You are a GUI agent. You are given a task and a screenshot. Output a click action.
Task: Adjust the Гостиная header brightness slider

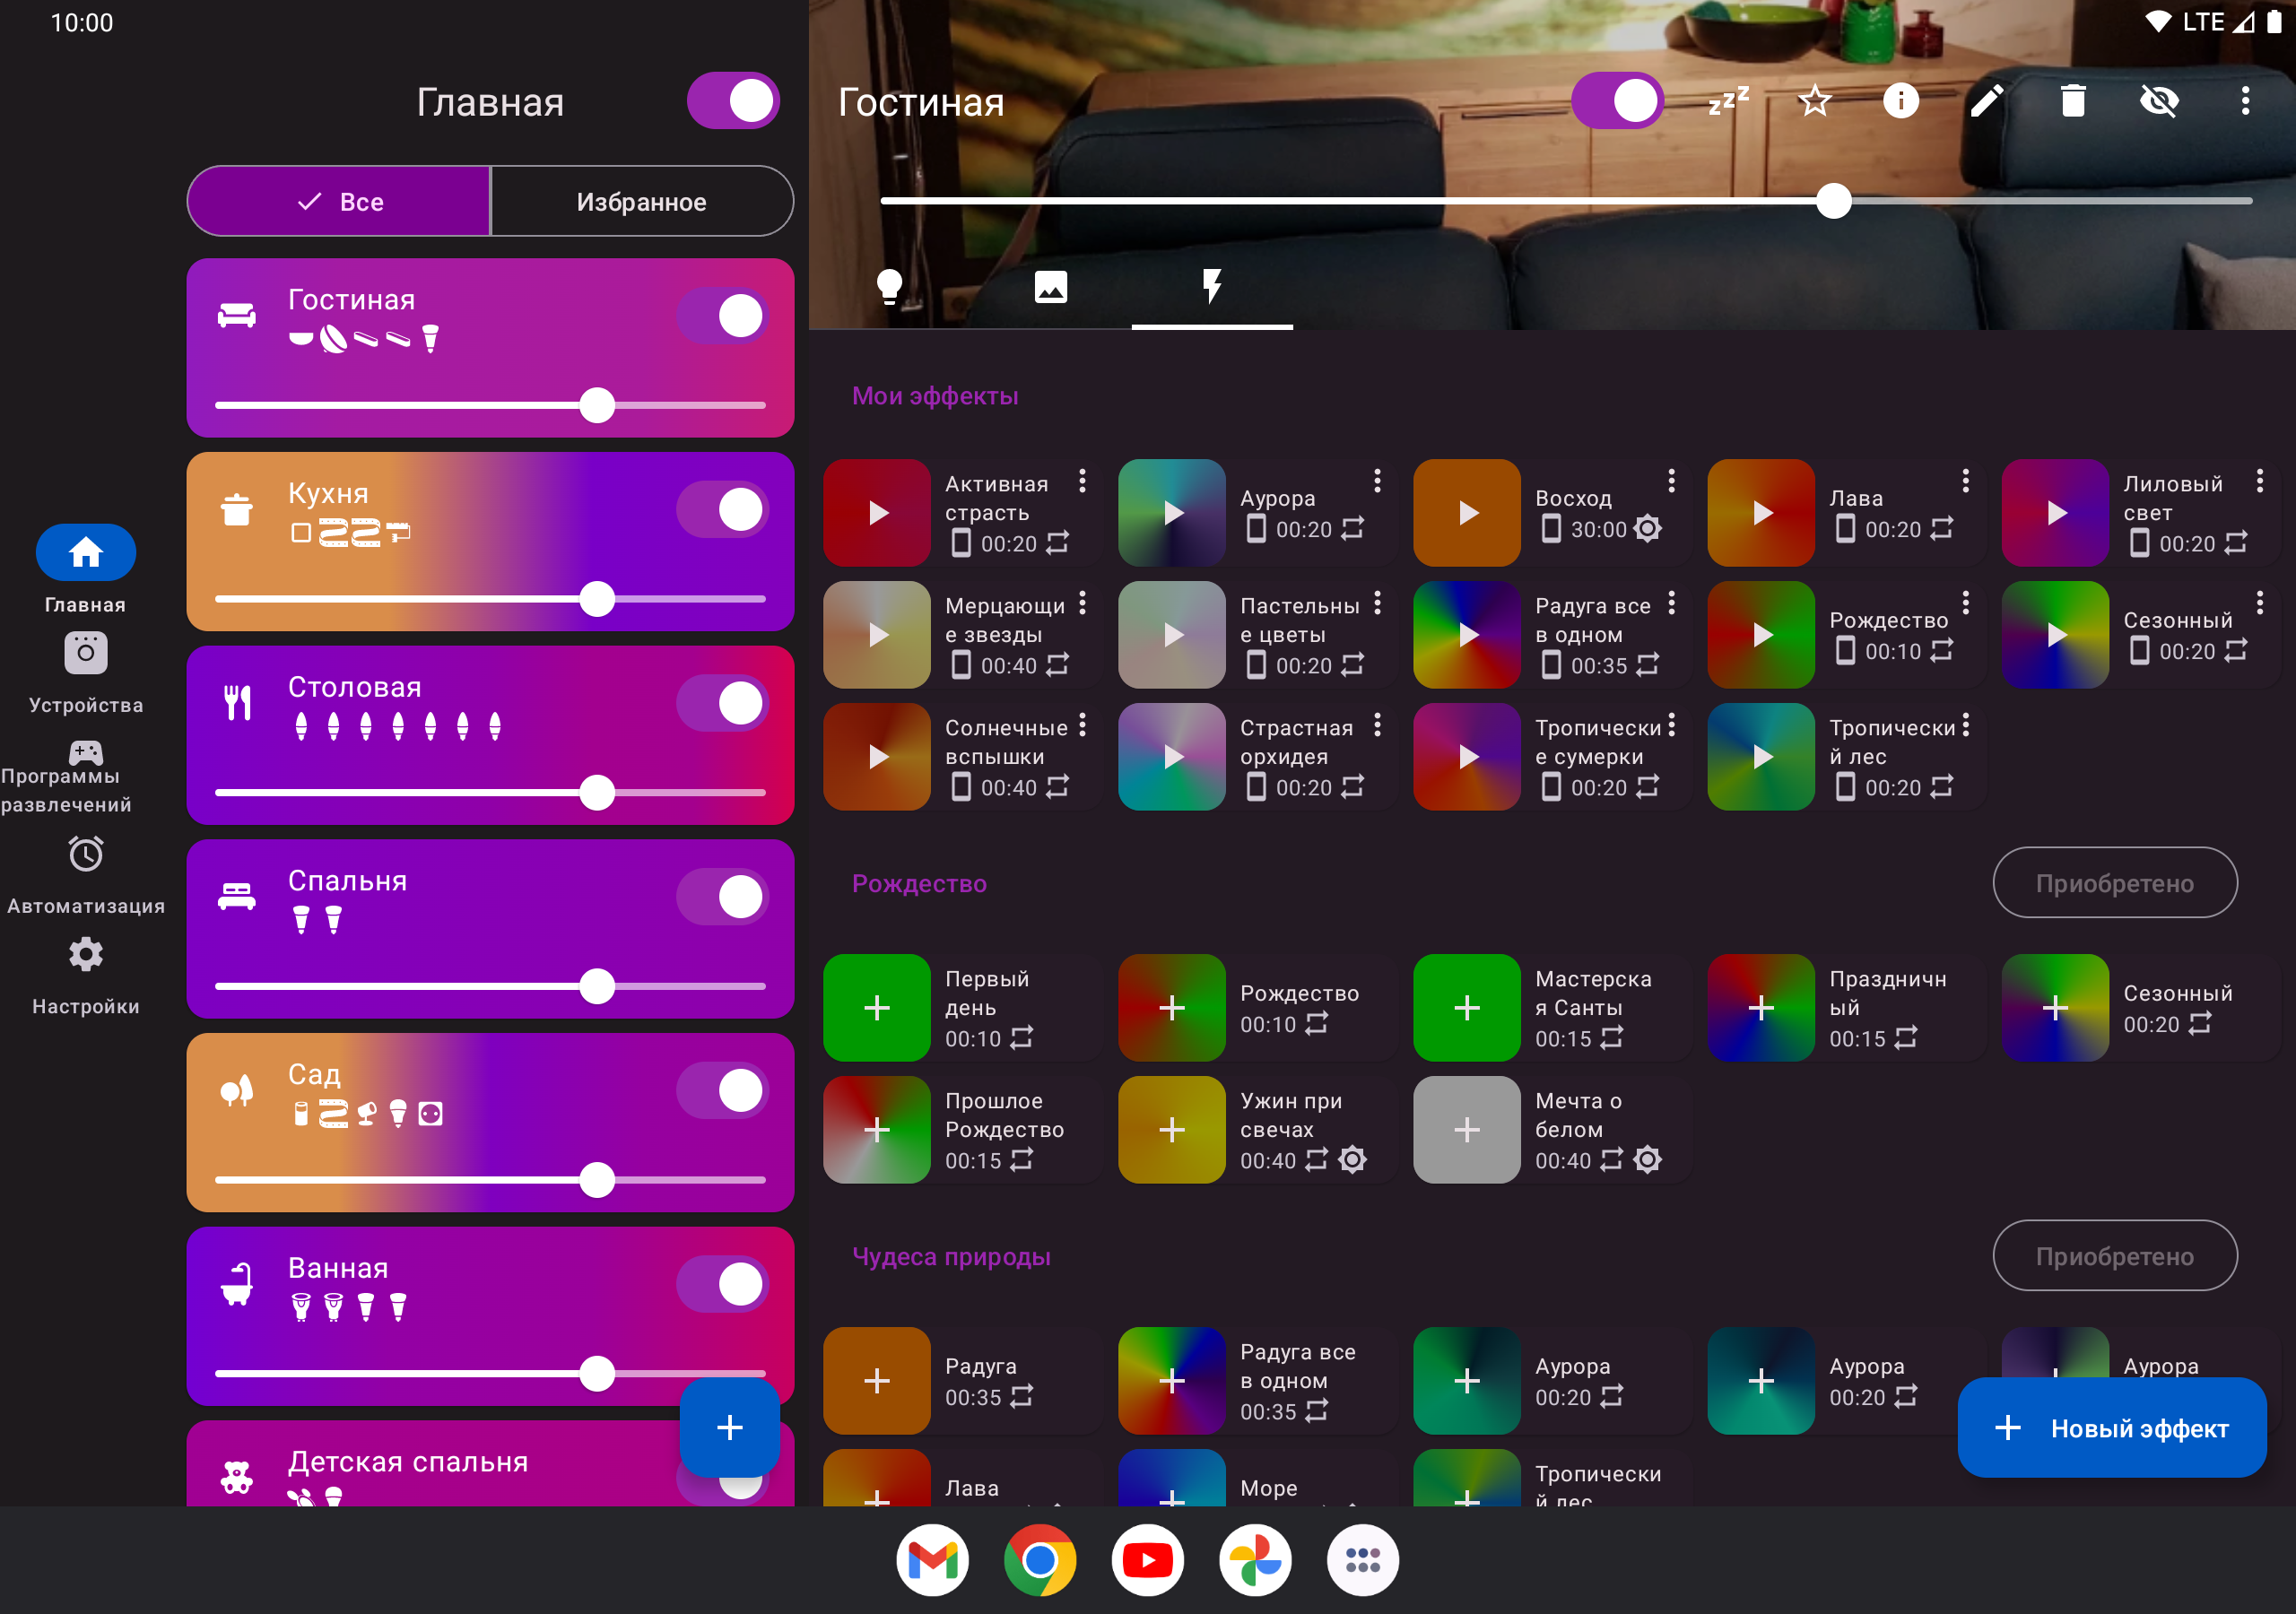(x=1833, y=202)
